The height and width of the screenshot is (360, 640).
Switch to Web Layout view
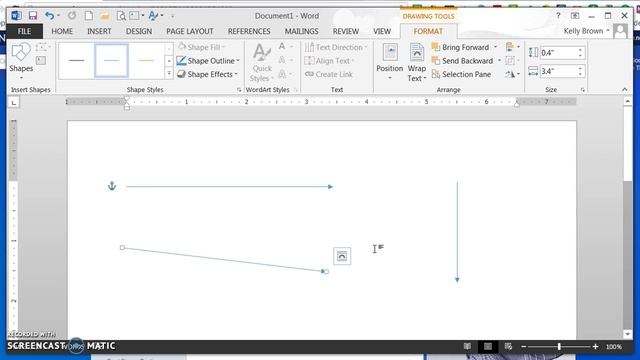click(x=508, y=347)
